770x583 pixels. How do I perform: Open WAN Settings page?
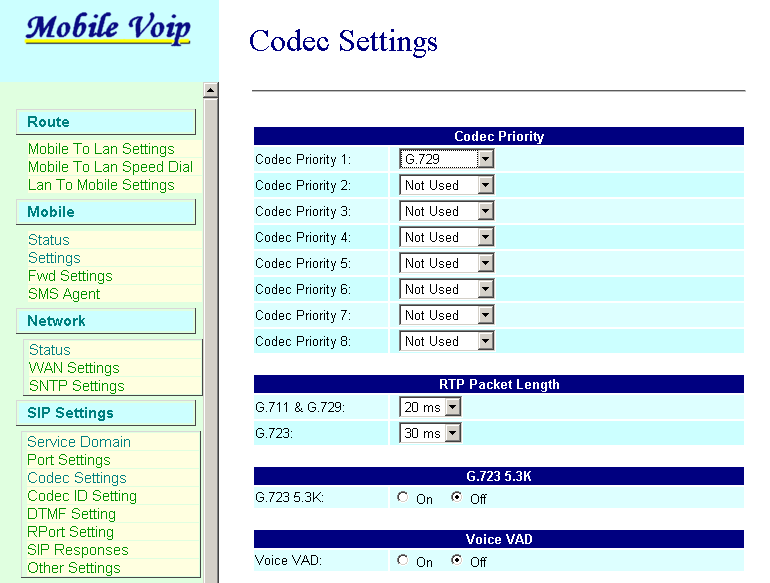click(x=74, y=368)
